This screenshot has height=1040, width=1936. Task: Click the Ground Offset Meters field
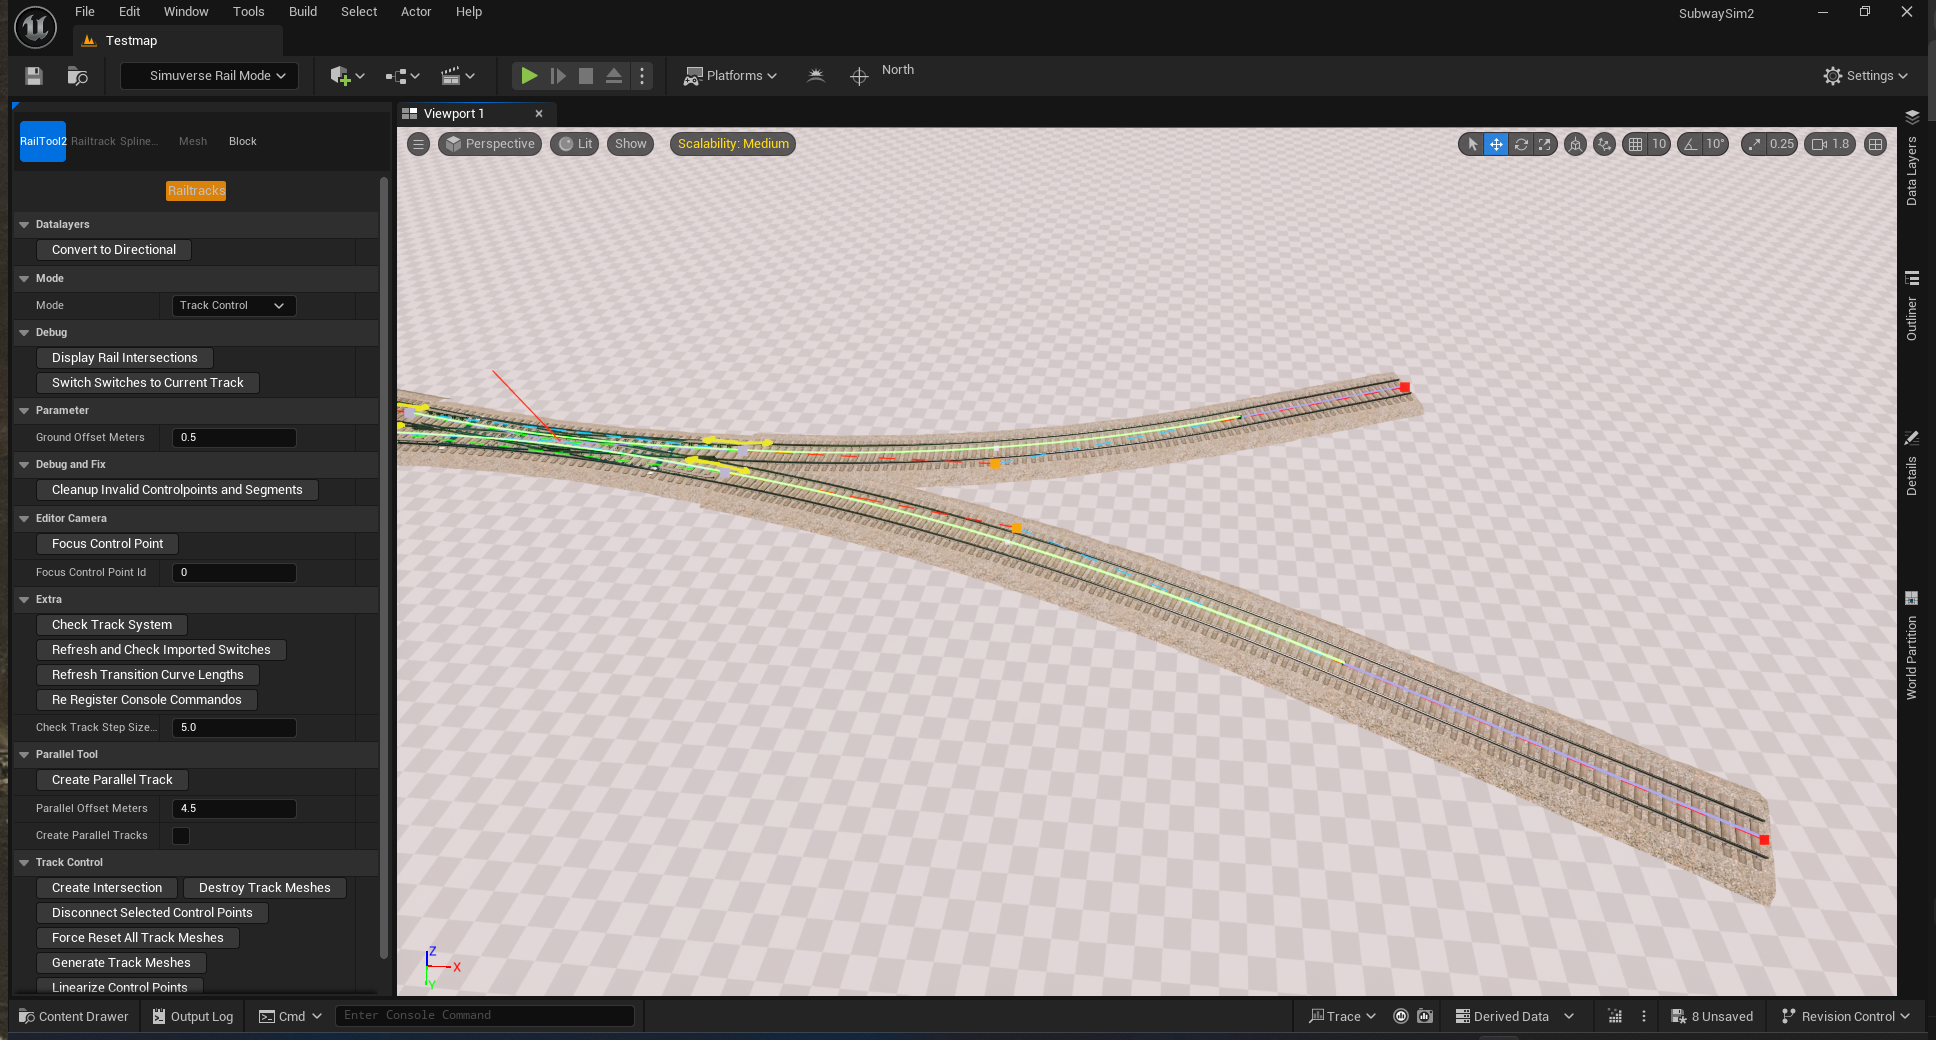234,438
